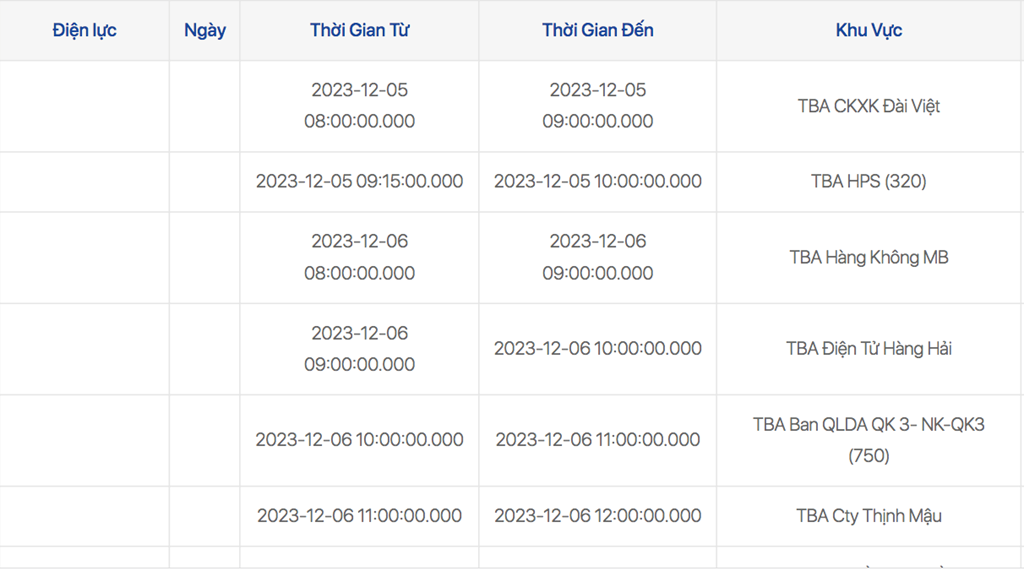The image size is (1024, 571).
Task: Select end time 2023-12-05 10:00:00.000
Action: click(x=598, y=182)
